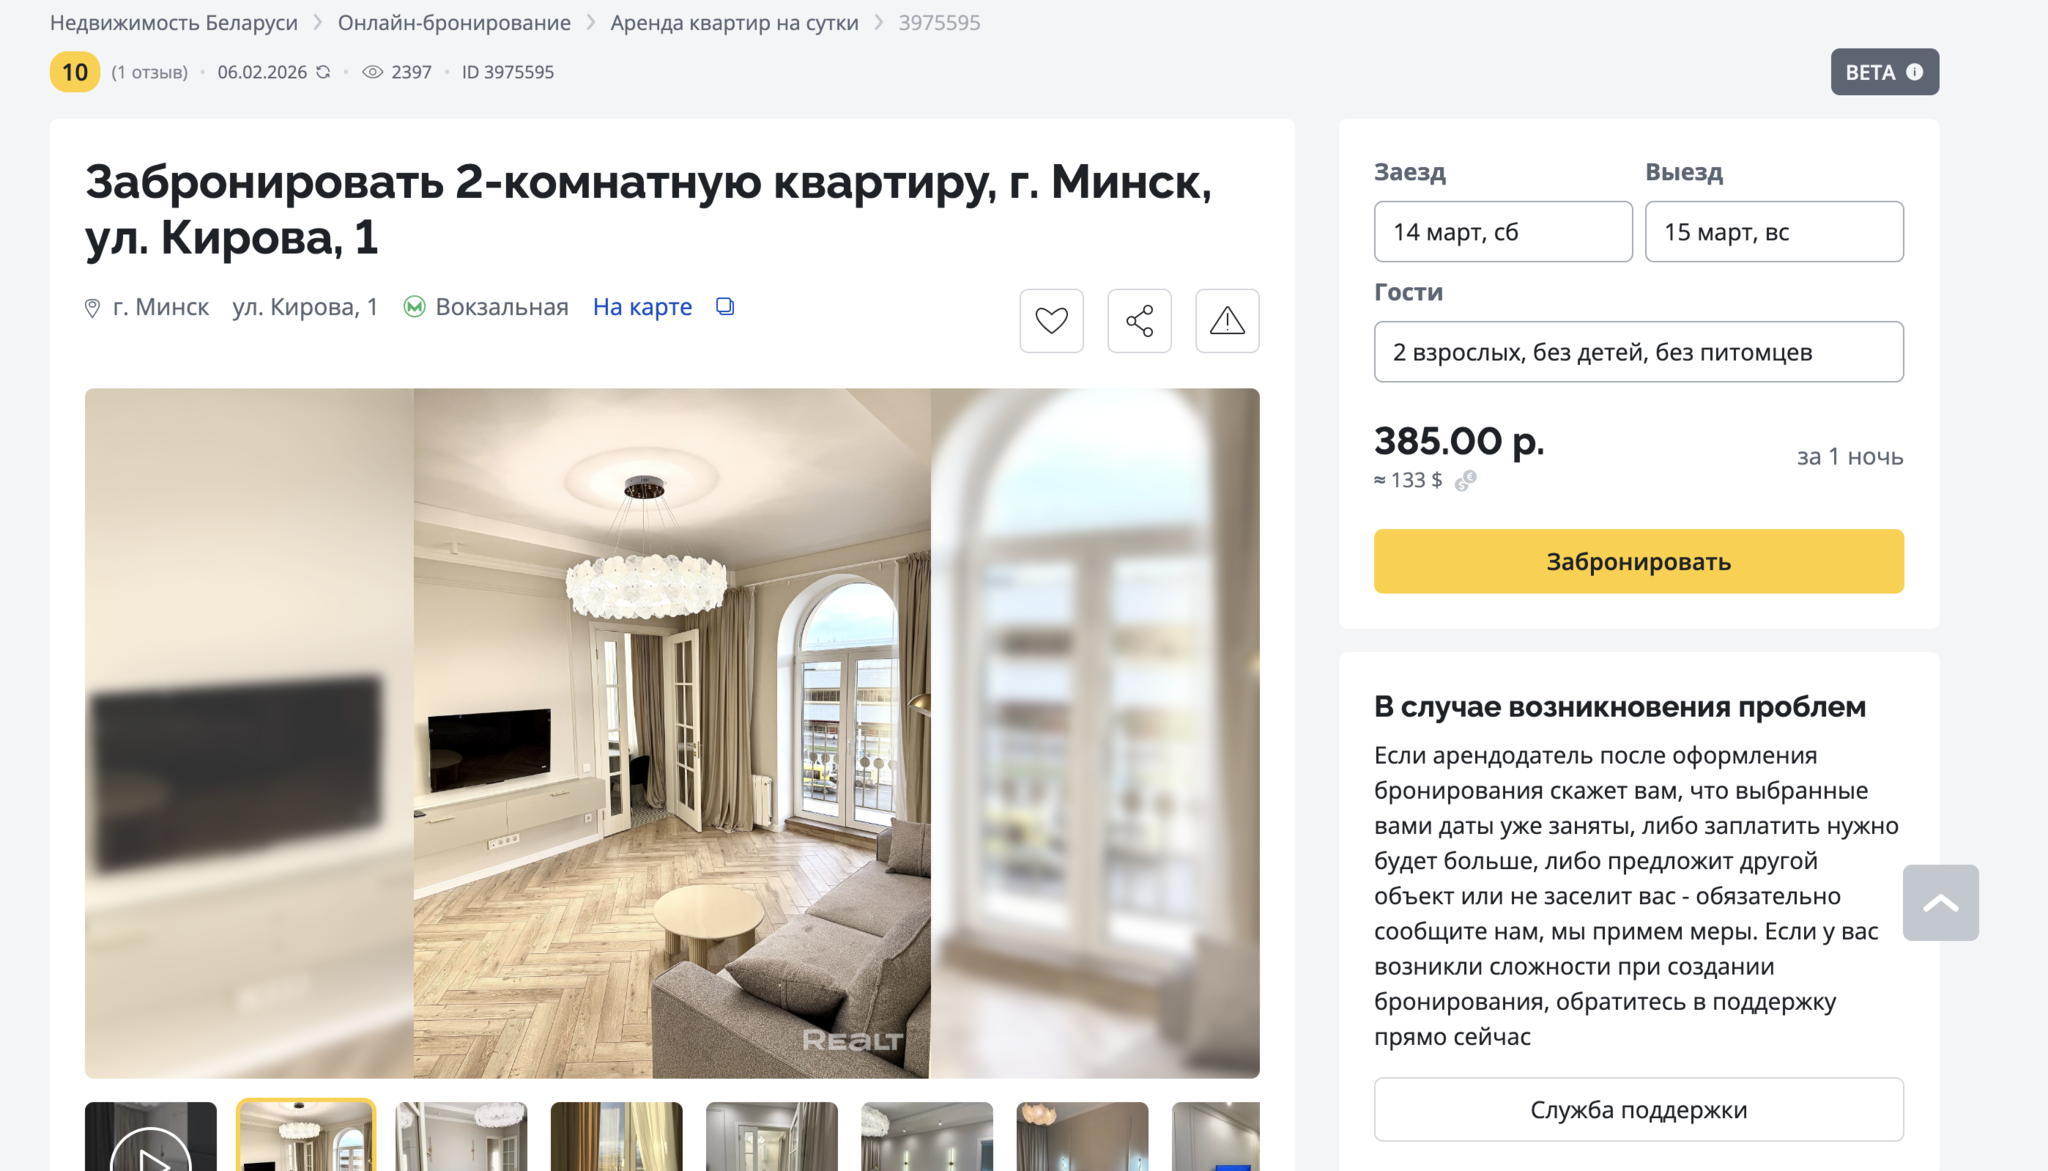Select the third gallery thumbnail photo
2048x1171 pixels.
(x=461, y=1137)
